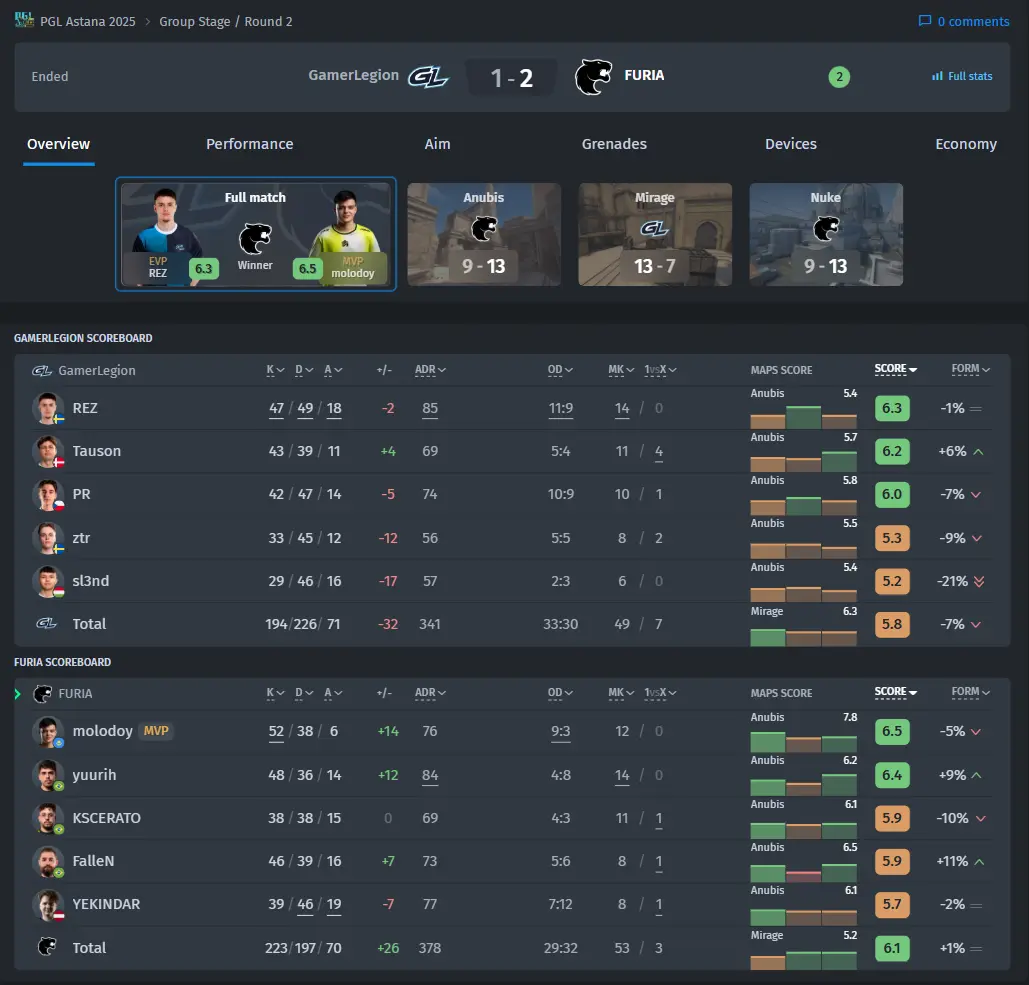Sort FURIA scoreboard by FORM
1029x985 pixels.
(971, 692)
